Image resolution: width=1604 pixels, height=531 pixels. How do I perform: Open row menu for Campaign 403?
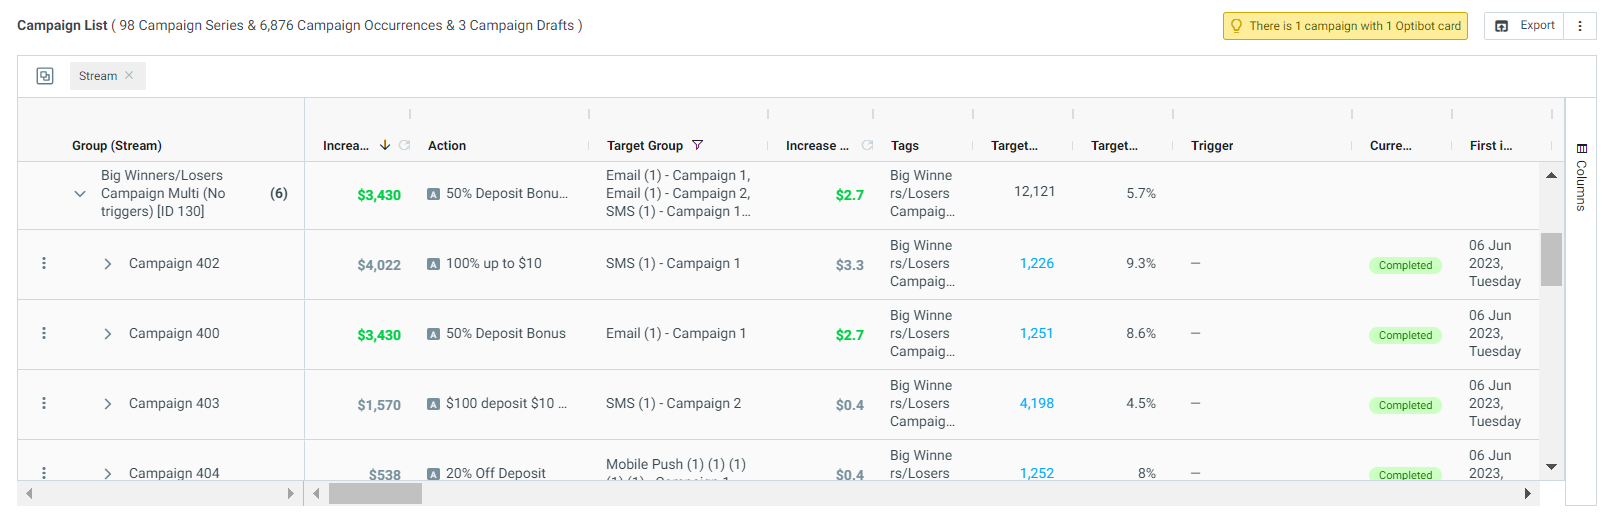pyautogui.click(x=44, y=403)
